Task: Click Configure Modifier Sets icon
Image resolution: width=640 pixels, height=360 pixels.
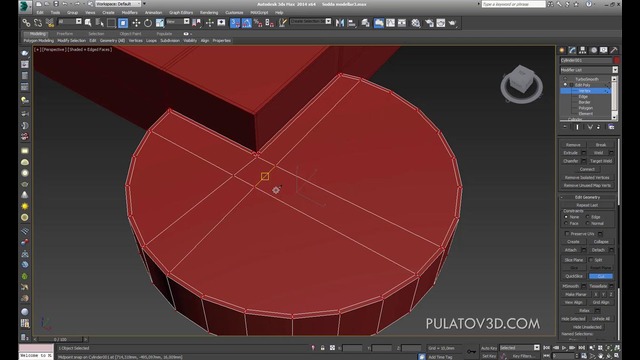Action: 611,127
